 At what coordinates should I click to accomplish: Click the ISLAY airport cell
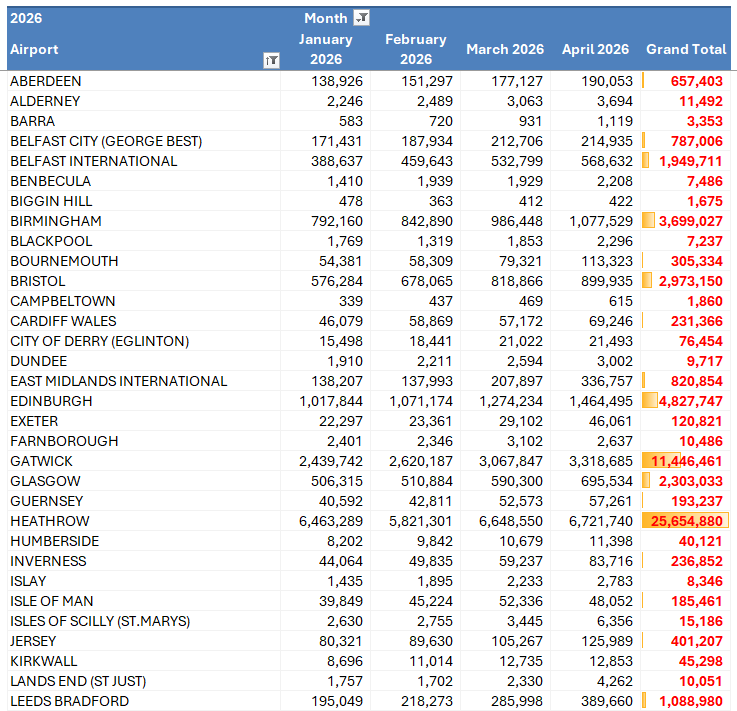click(28, 581)
